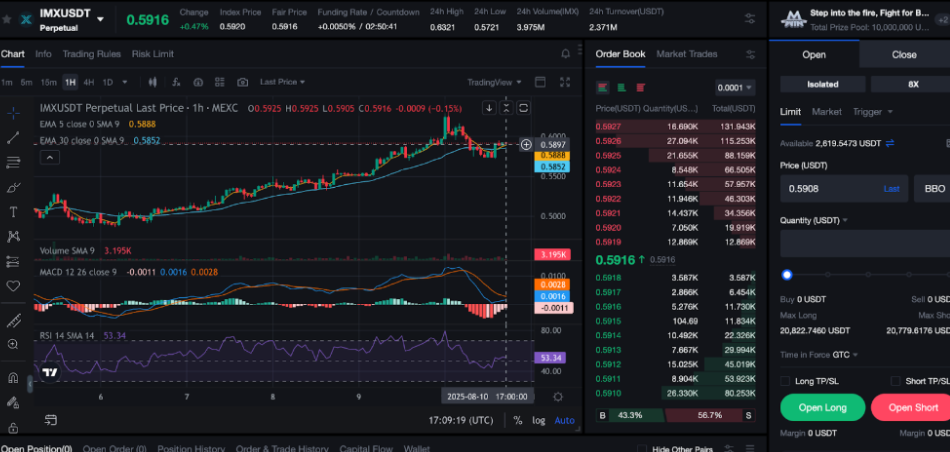Click the price alert bell icon

click(x=565, y=54)
